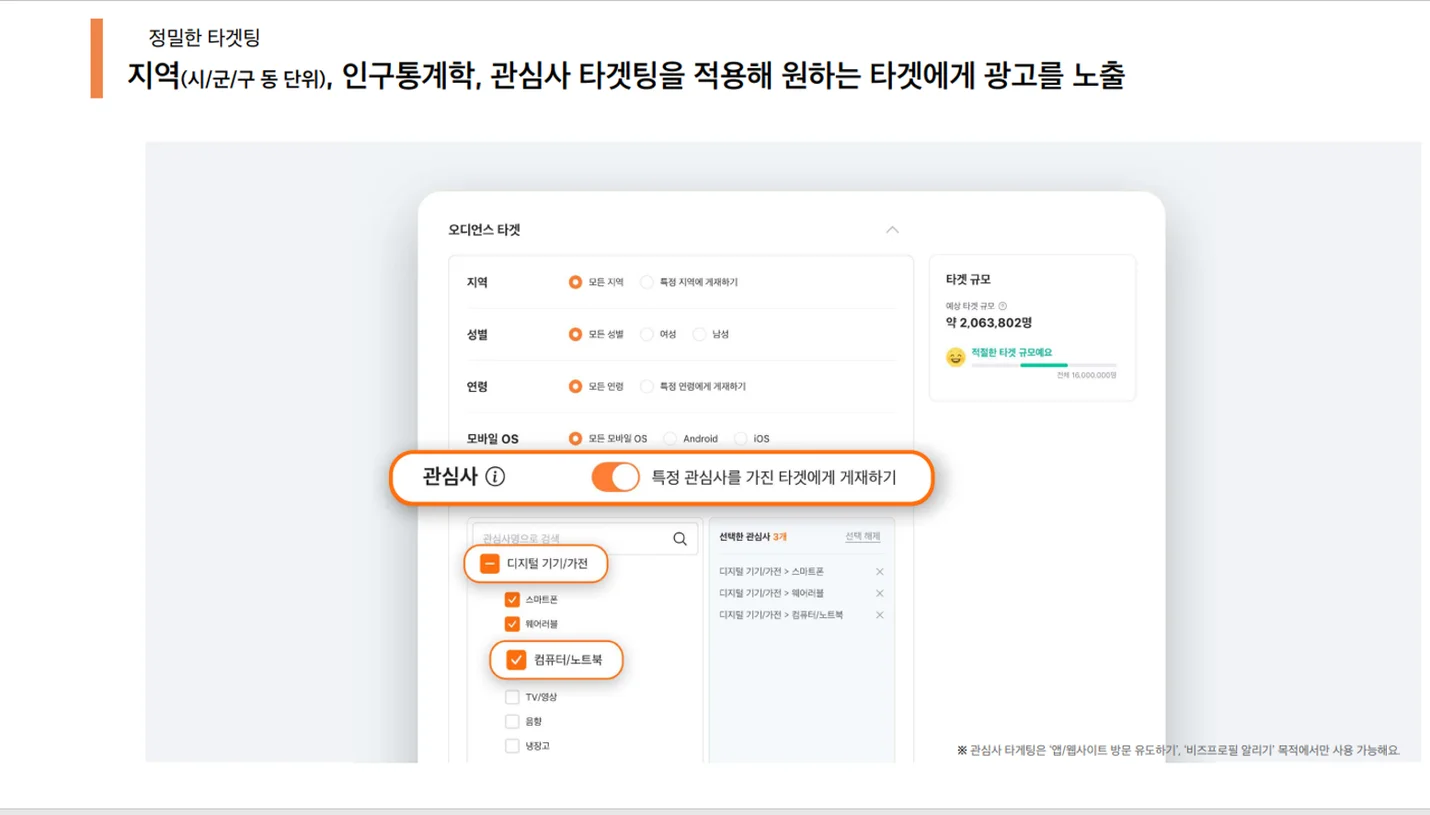Click the 타겟 규모 panel title

tap(968, 280)
